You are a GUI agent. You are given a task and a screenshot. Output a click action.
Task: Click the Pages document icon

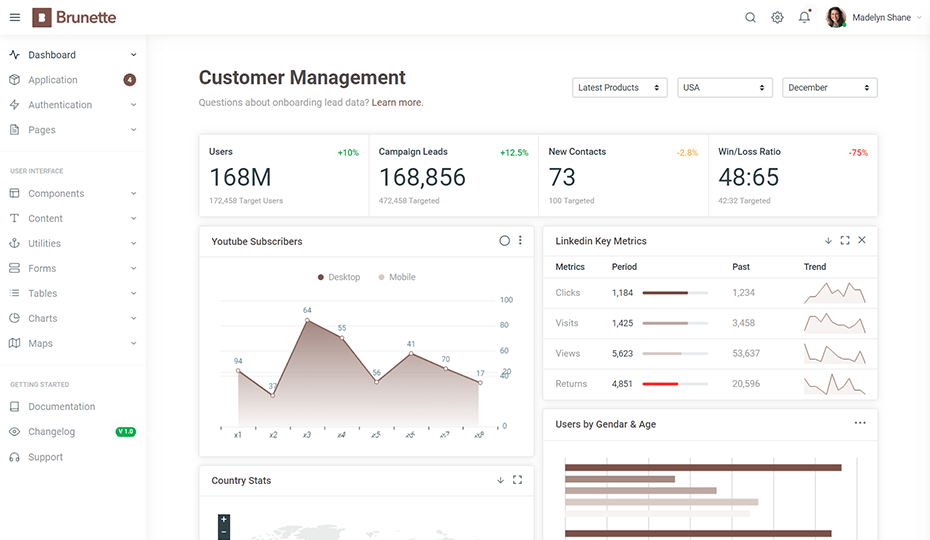pyautogui.click(x=15, y=129)
